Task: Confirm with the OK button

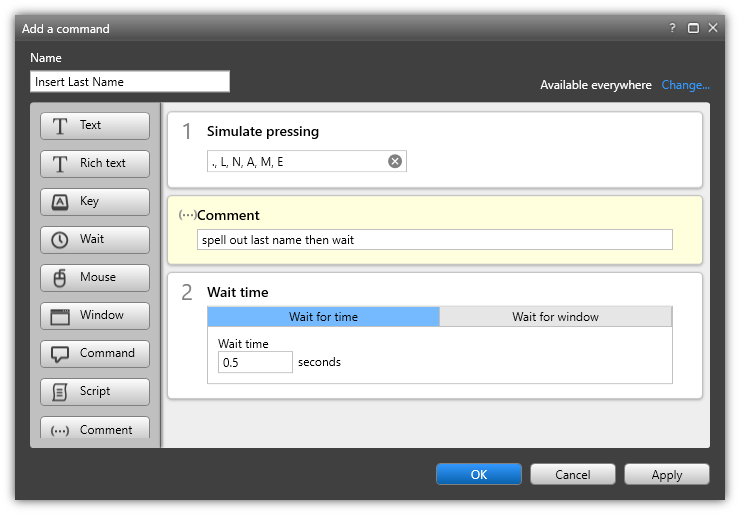Action: tap(479, 474)
